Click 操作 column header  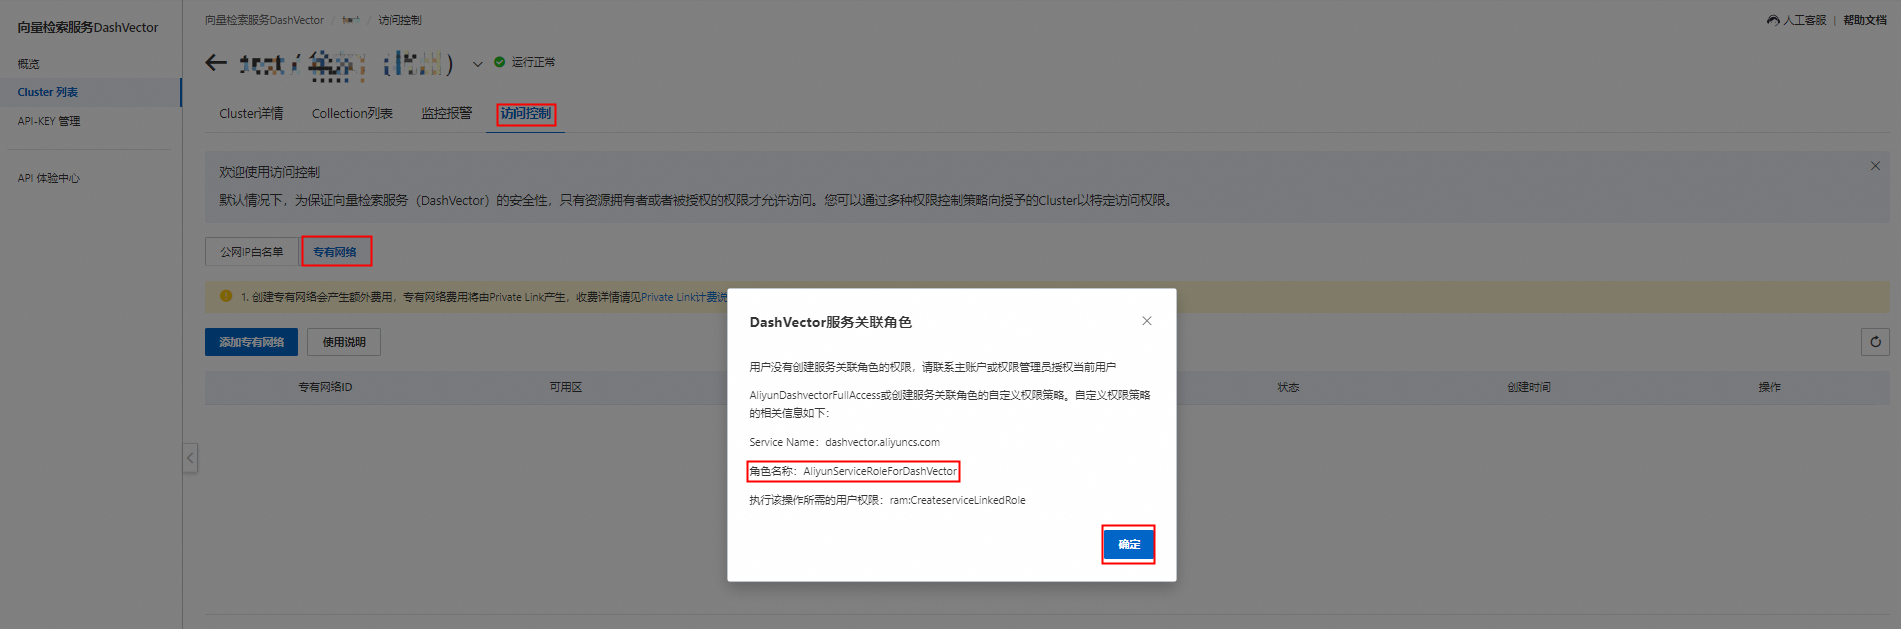pyautogui.click(x=1770, y=387)
